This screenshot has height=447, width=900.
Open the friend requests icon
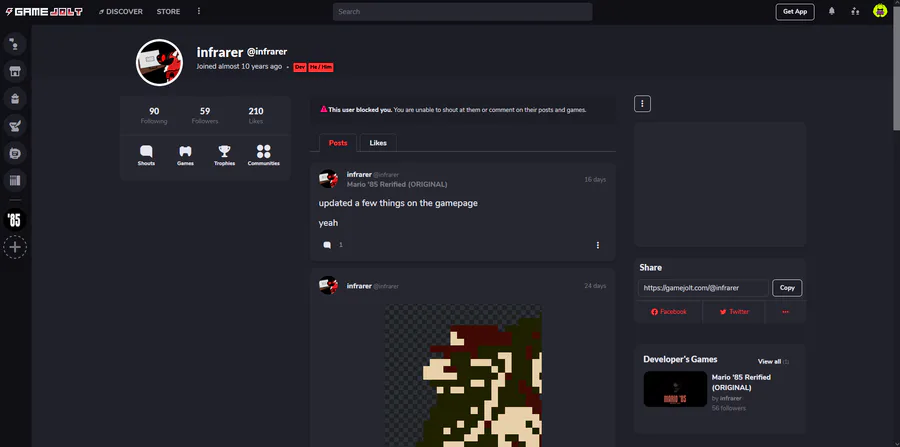pyautogui.click(x=855, y=11)
